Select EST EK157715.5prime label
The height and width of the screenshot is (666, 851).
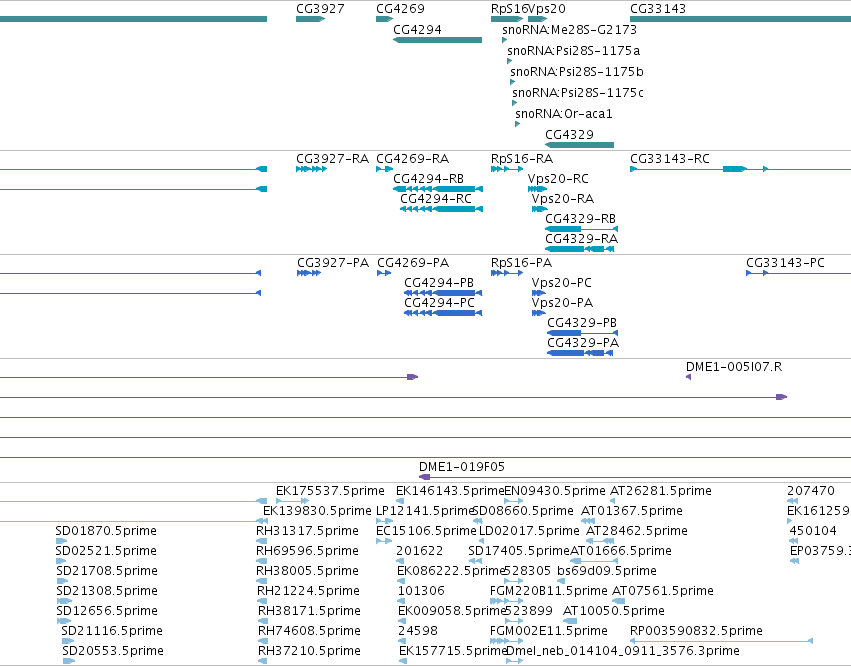tap(453, 651)
